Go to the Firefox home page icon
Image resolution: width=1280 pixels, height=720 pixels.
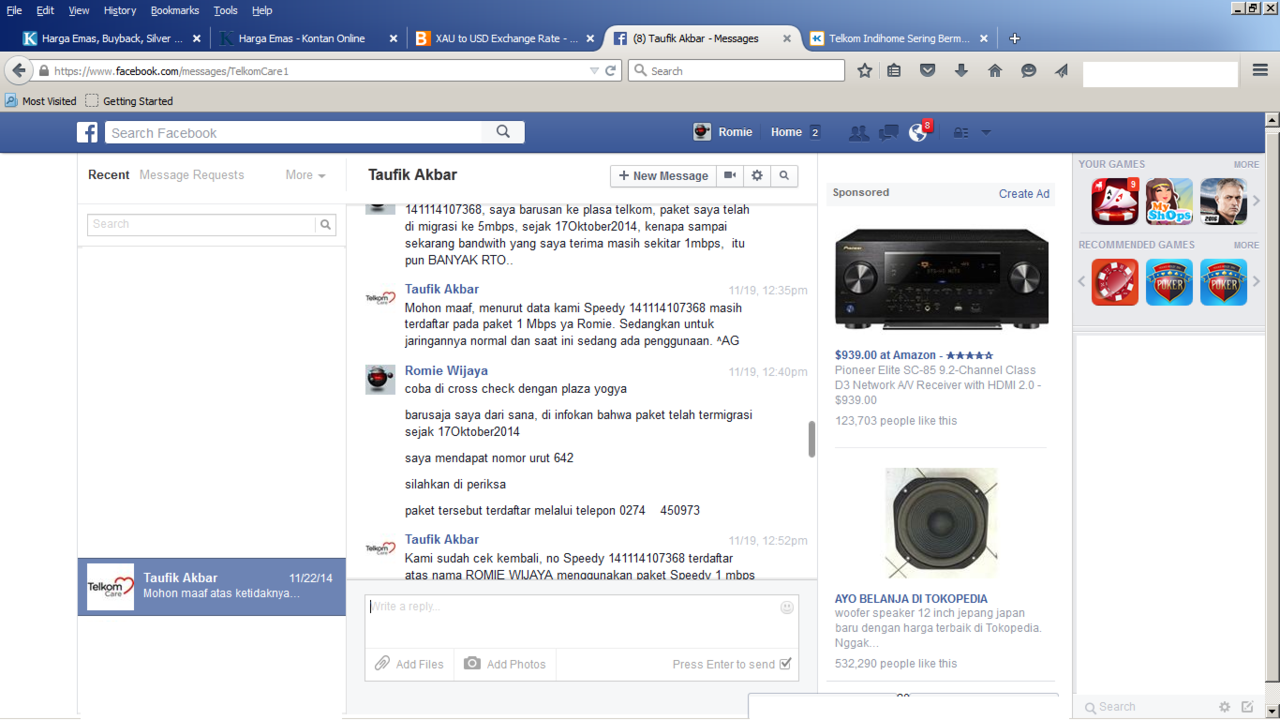[x=995, y=71]
